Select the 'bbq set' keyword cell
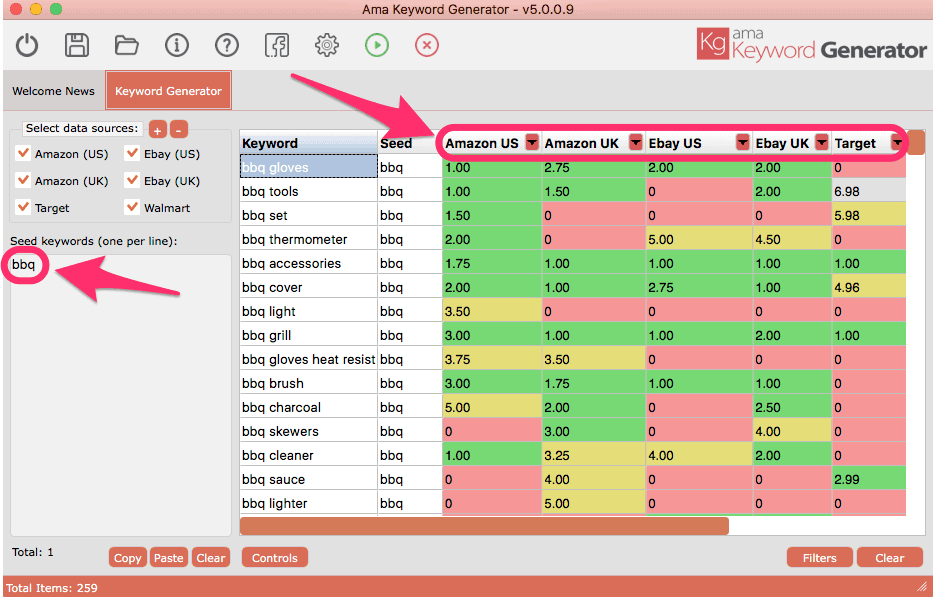Viewport: 933px width, 597px height. point(309,215)
